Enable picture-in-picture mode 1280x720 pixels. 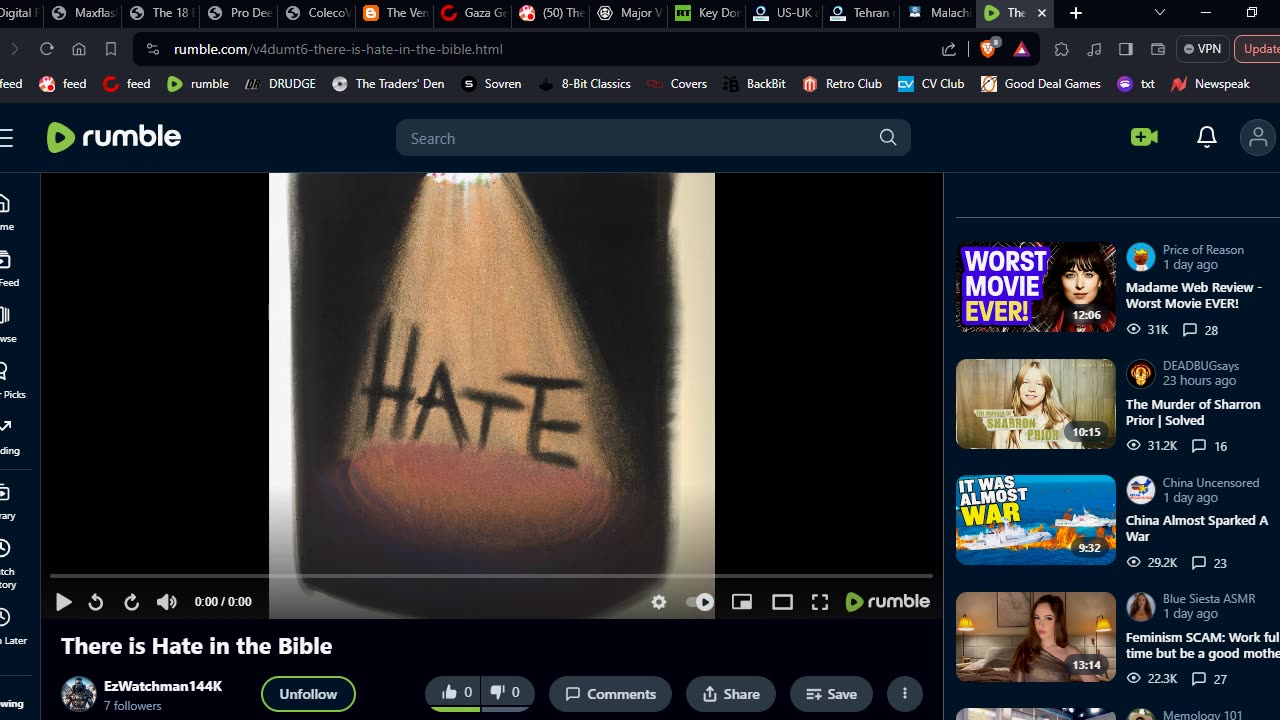tap(742, 602)
